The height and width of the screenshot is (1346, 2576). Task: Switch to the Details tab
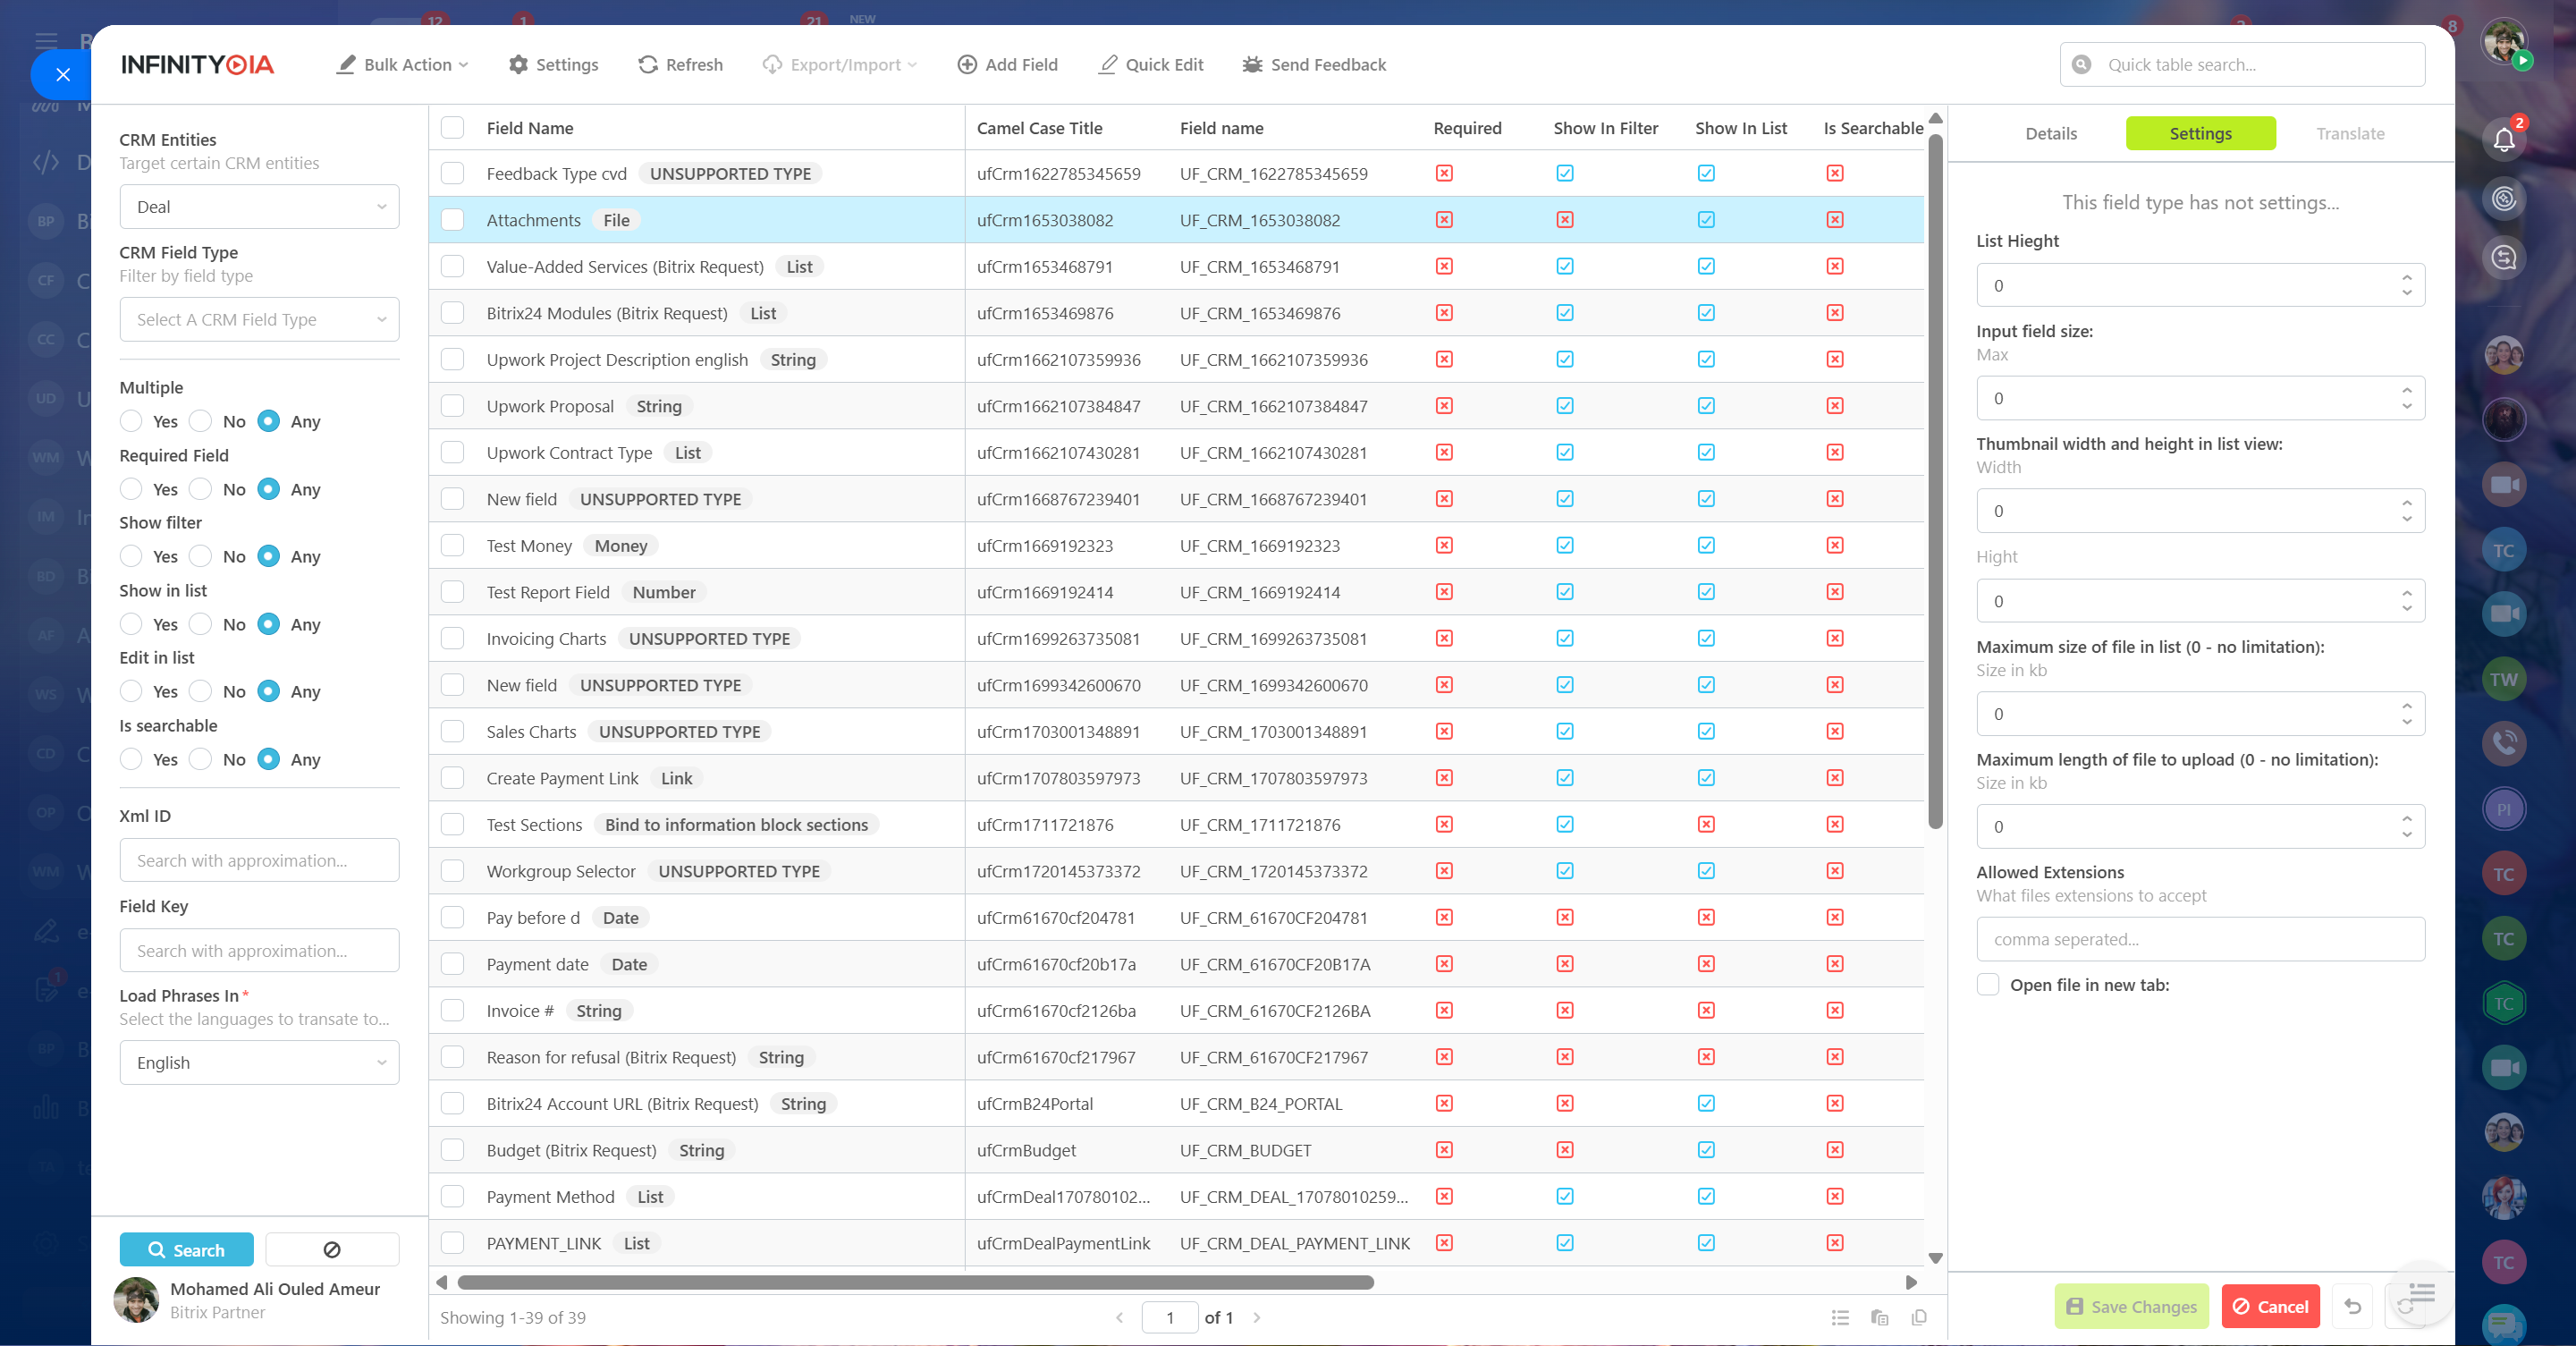coord(2050,133)
